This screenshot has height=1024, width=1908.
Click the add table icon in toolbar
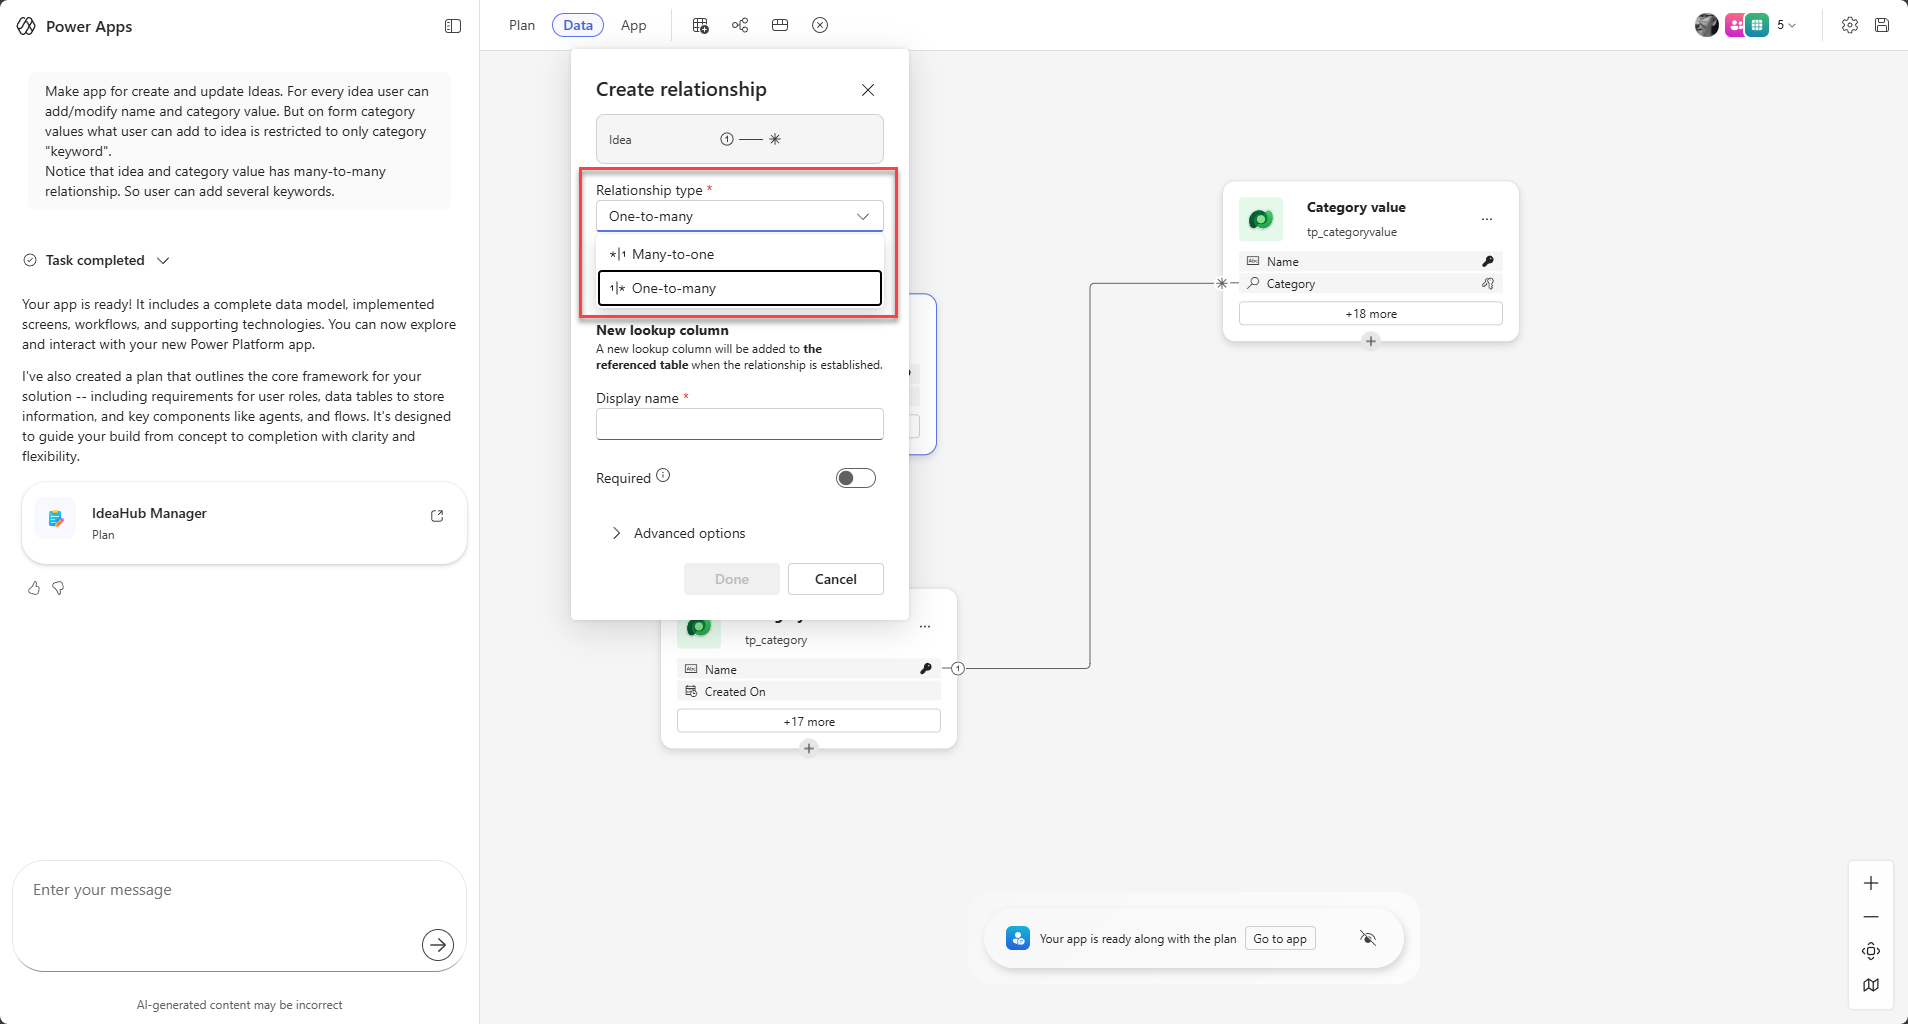pos(700,25)
